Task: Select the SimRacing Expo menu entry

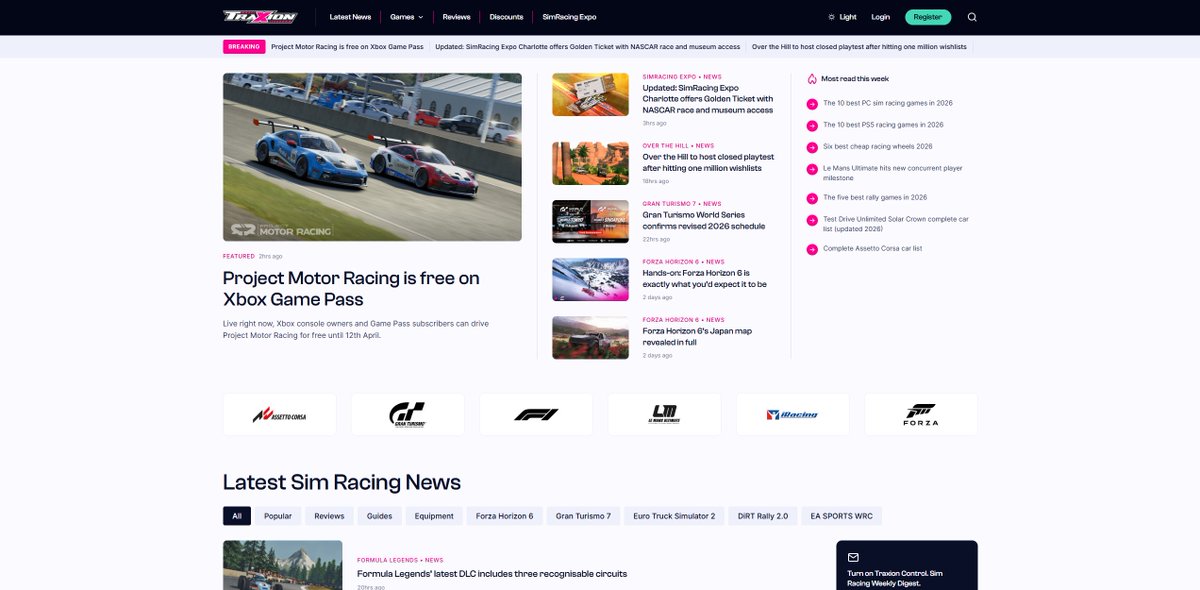Action: pyautogui.click(x=567, y=16)
